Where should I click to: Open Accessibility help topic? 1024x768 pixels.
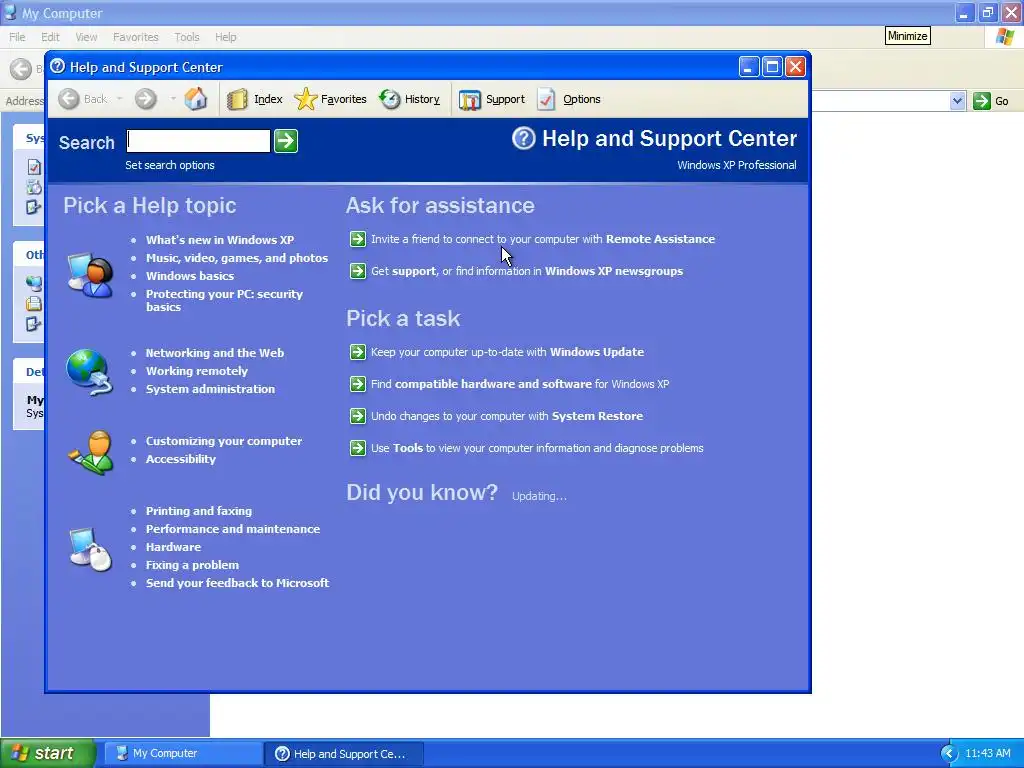pyautogui.click(x=181, y=459)
